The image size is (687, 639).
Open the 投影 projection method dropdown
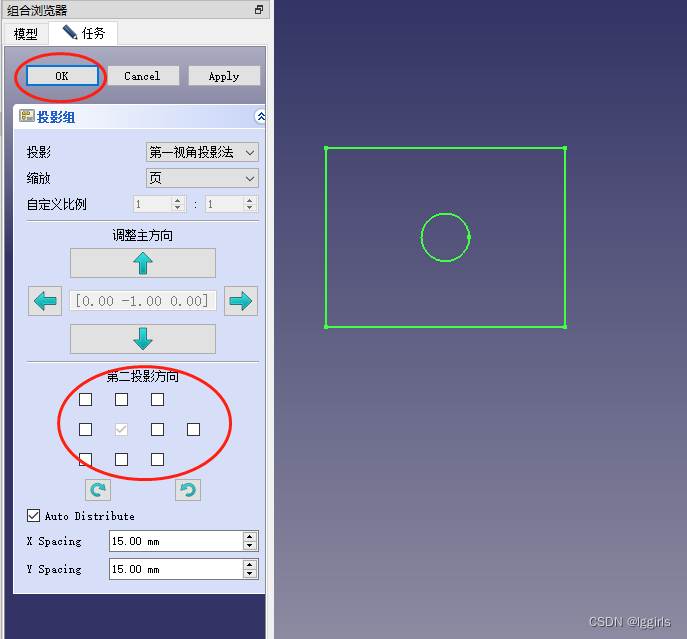(x=202, y=153)
